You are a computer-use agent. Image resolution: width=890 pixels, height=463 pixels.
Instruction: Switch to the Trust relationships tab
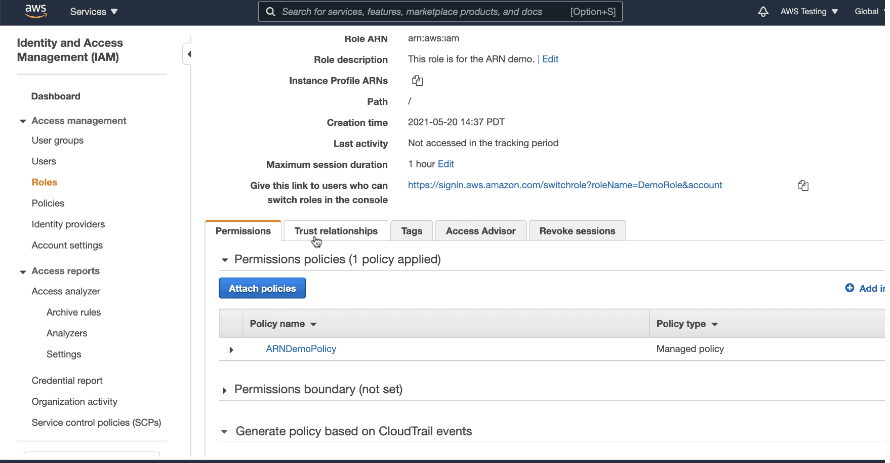pos(336,231)
